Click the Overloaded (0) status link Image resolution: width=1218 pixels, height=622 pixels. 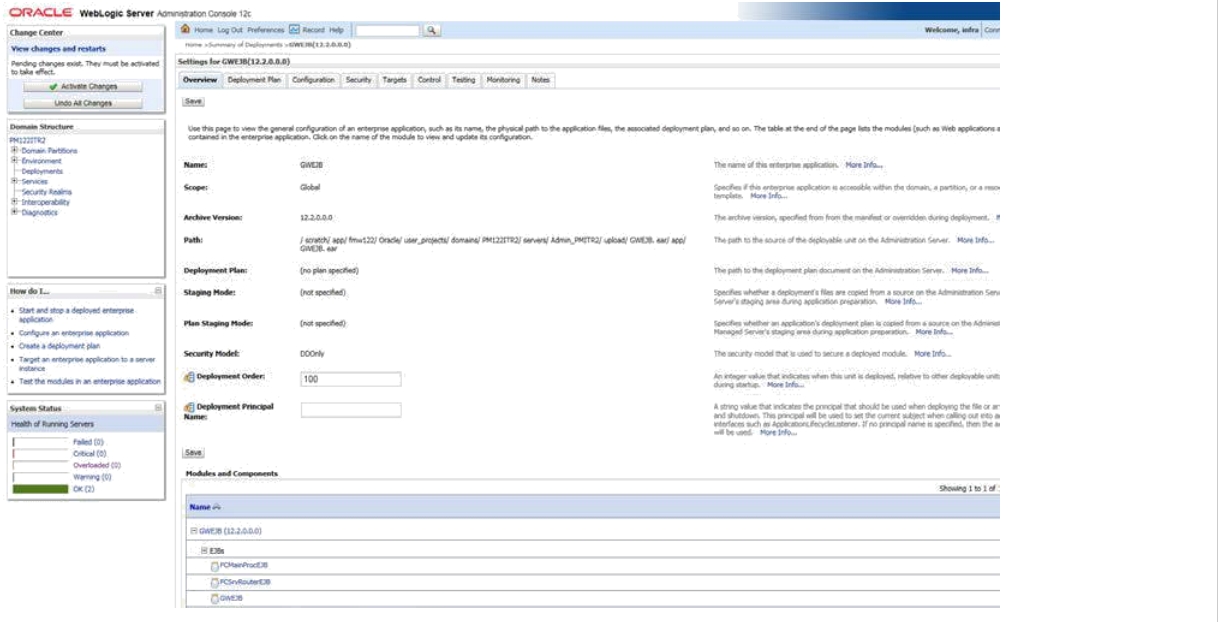point(97,465)
